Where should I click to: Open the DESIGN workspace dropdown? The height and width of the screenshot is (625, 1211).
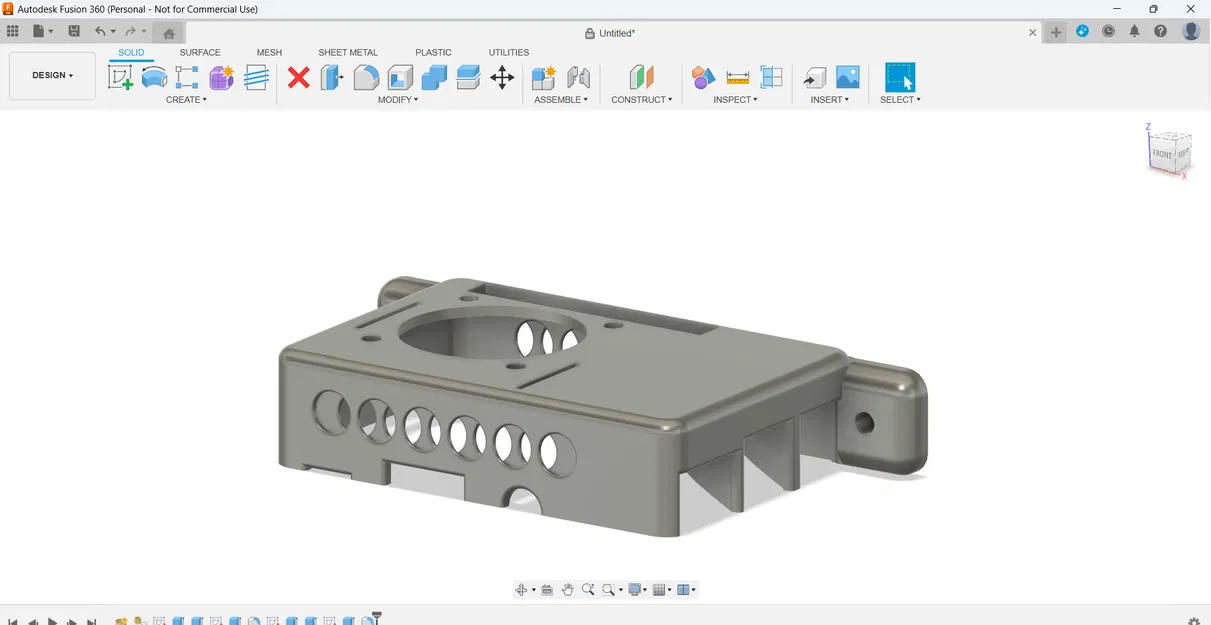click(52, 76)
